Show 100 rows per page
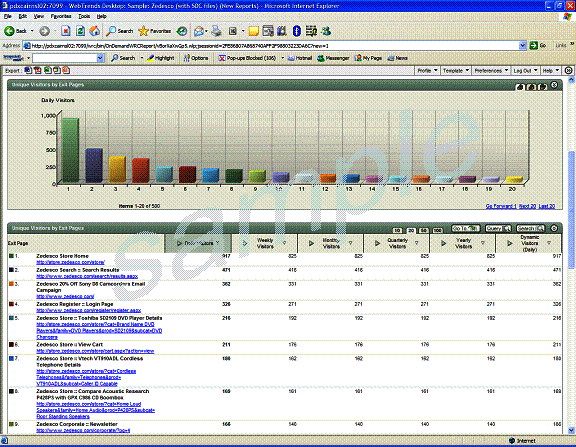This screenshot has width=576, height=447. [437, 230]
